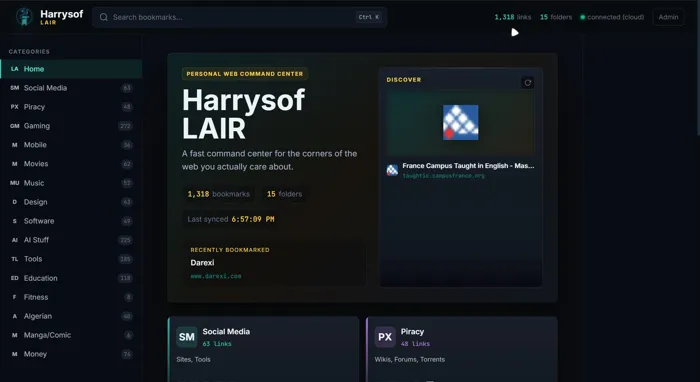
Task: Focus the Search bookmarks field
Action: point(239,17)
